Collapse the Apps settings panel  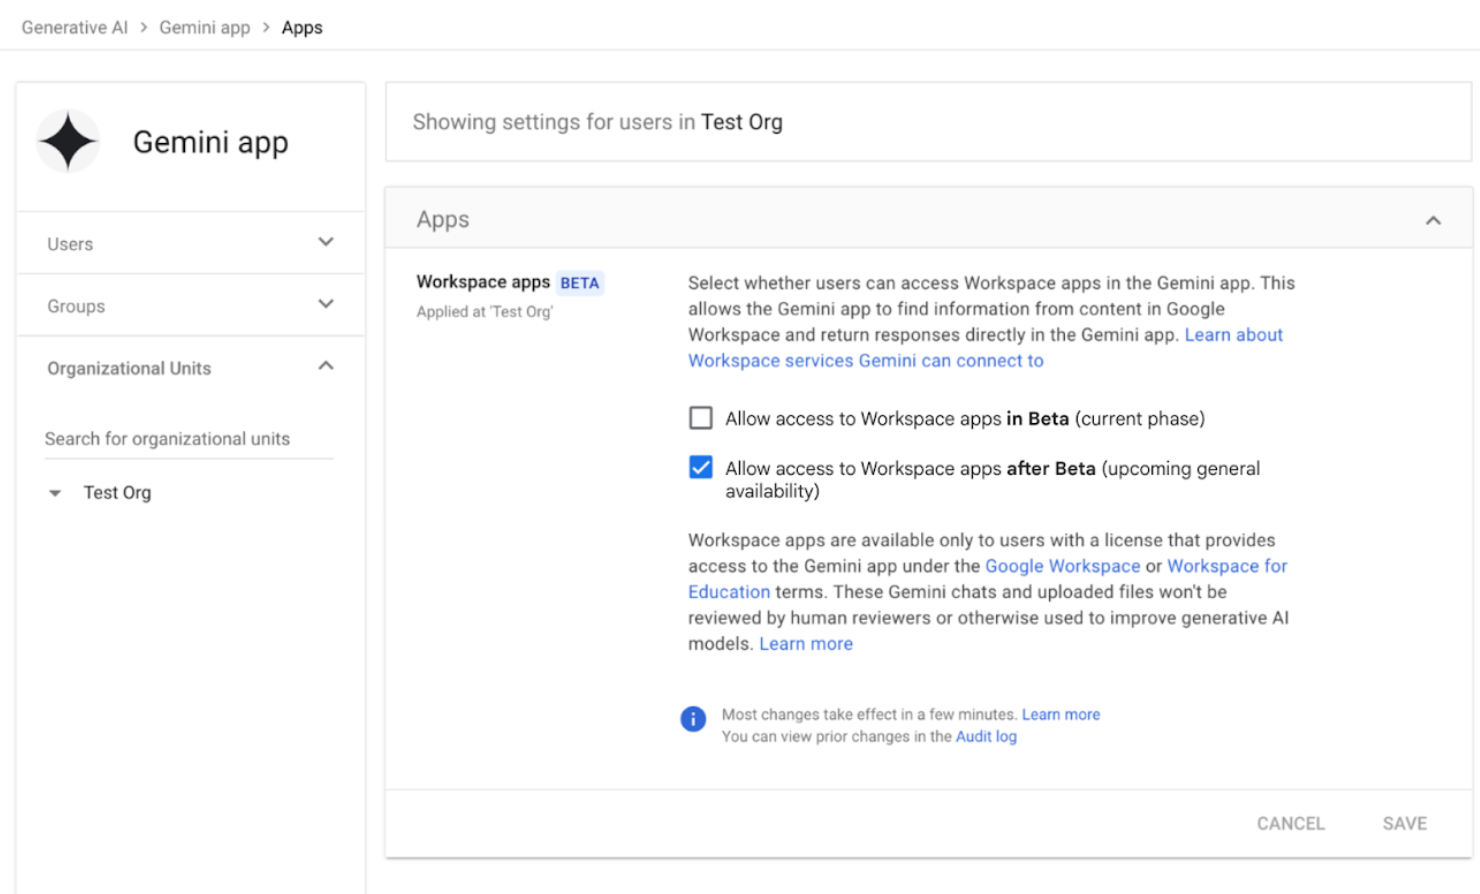click(1433, 220)
